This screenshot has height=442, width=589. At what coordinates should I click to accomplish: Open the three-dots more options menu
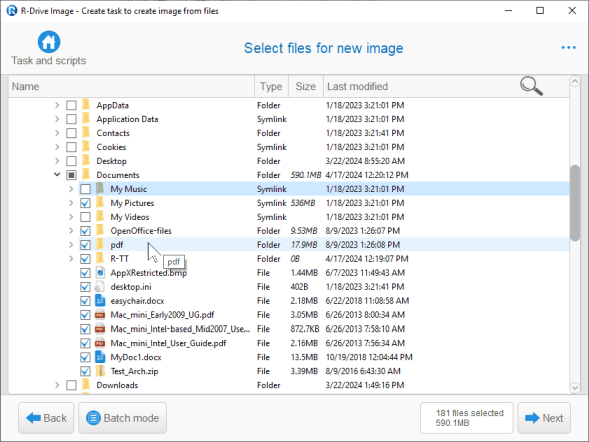click(x=568, y=48)
